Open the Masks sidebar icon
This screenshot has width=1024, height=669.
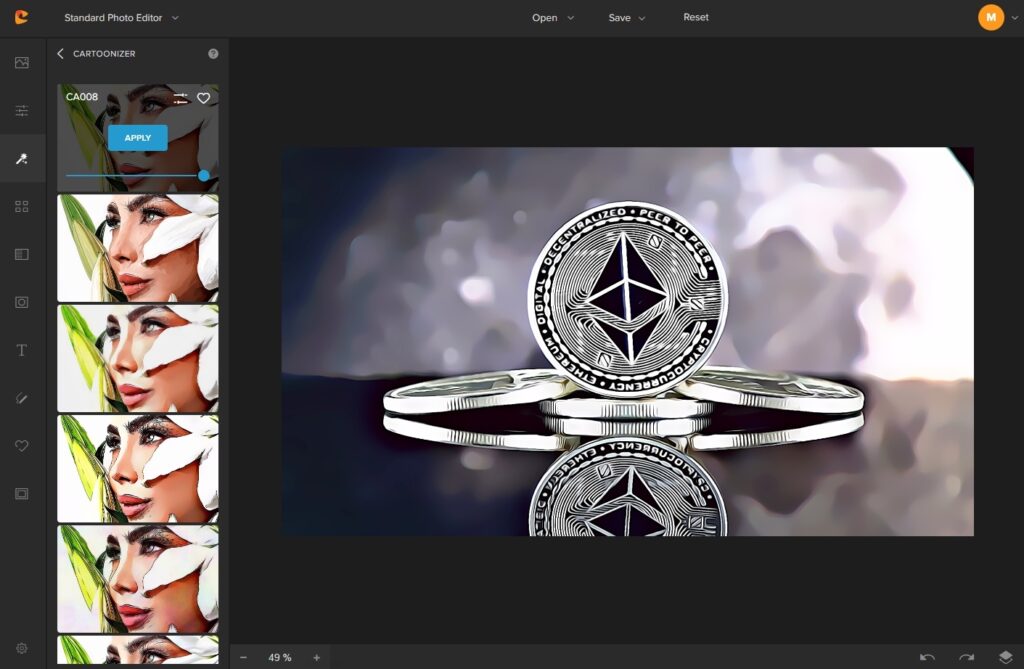click(22, 302)
